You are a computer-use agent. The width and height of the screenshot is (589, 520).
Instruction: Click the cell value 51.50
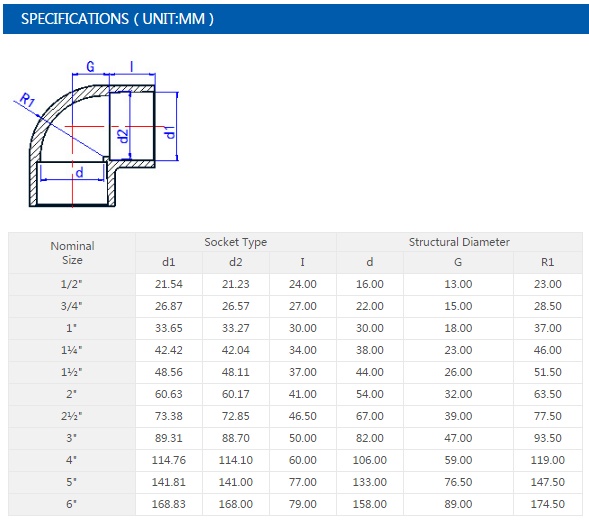coord(547,372)
